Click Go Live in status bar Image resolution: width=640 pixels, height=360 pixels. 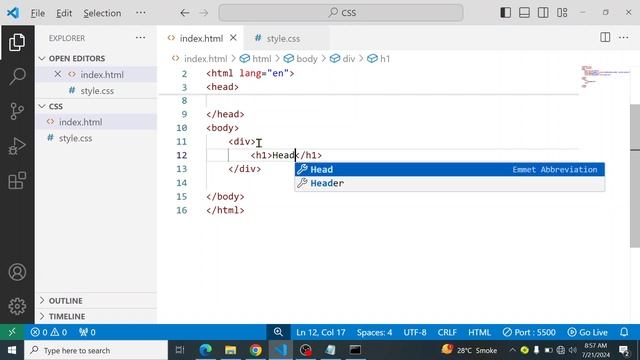587,332
